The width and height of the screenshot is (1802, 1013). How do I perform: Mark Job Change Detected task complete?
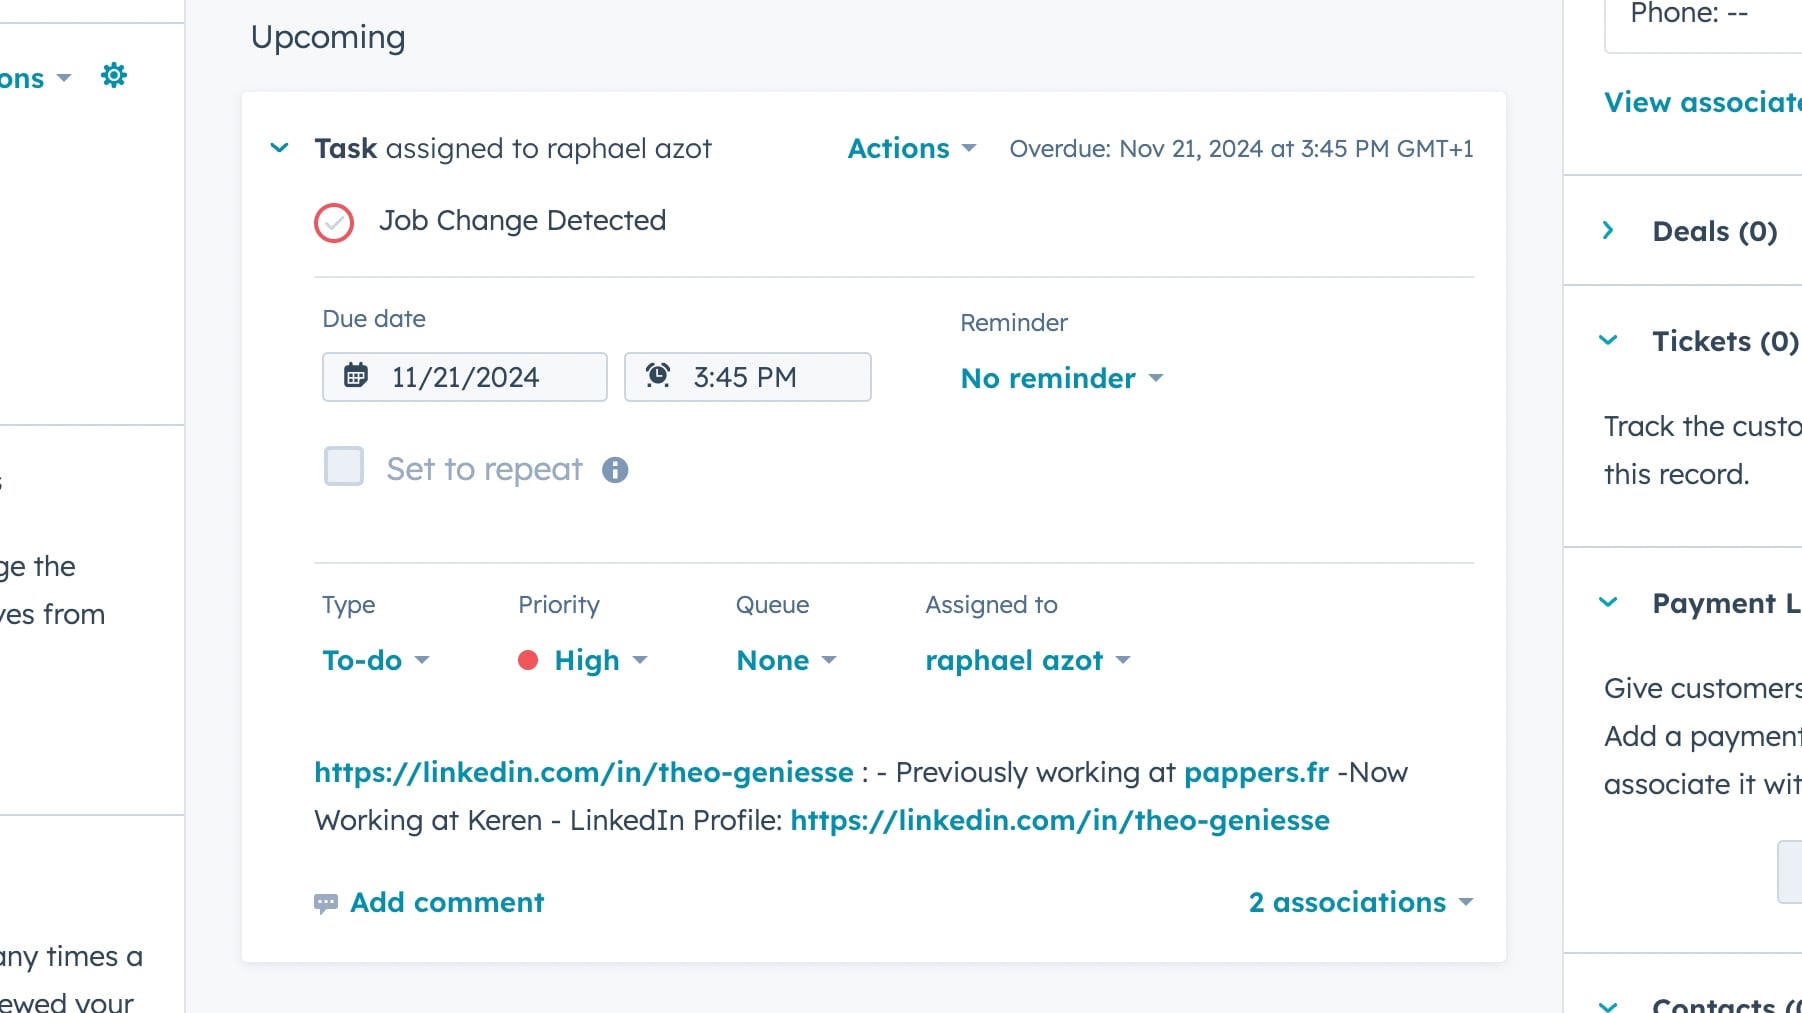tap(334, 222)
